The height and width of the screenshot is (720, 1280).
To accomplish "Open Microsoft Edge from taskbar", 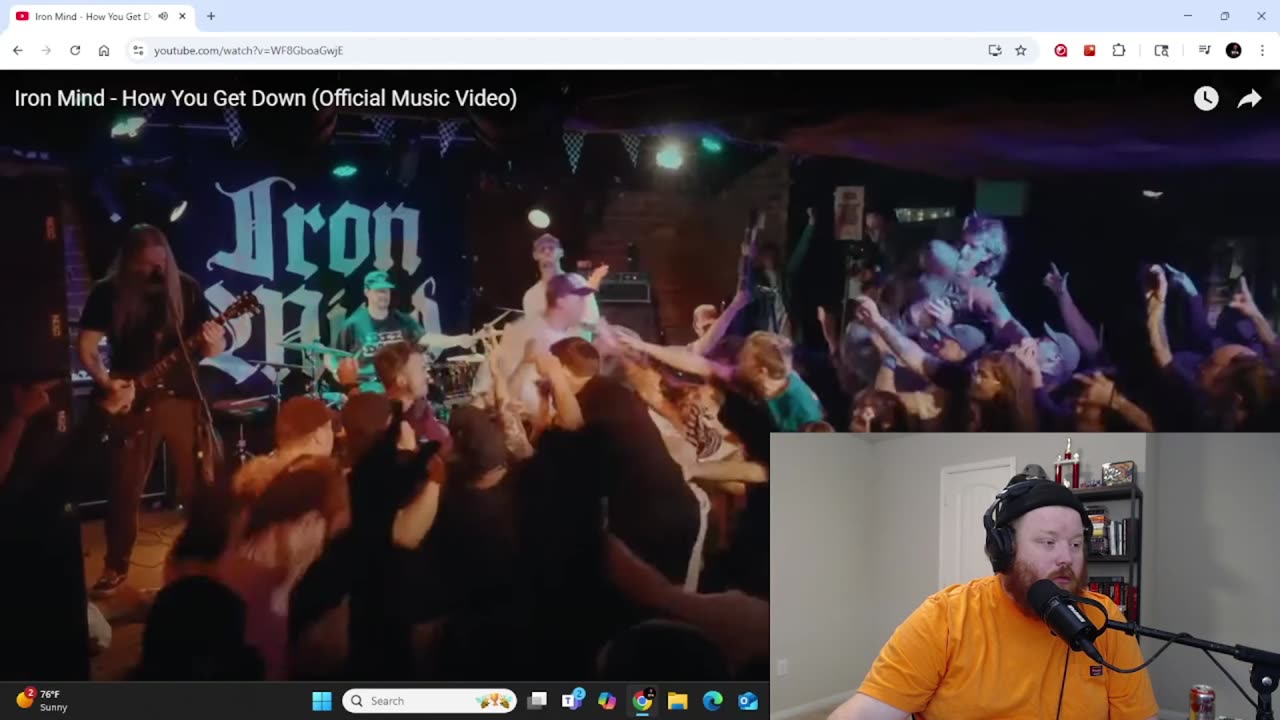I will tap(713, 701).
